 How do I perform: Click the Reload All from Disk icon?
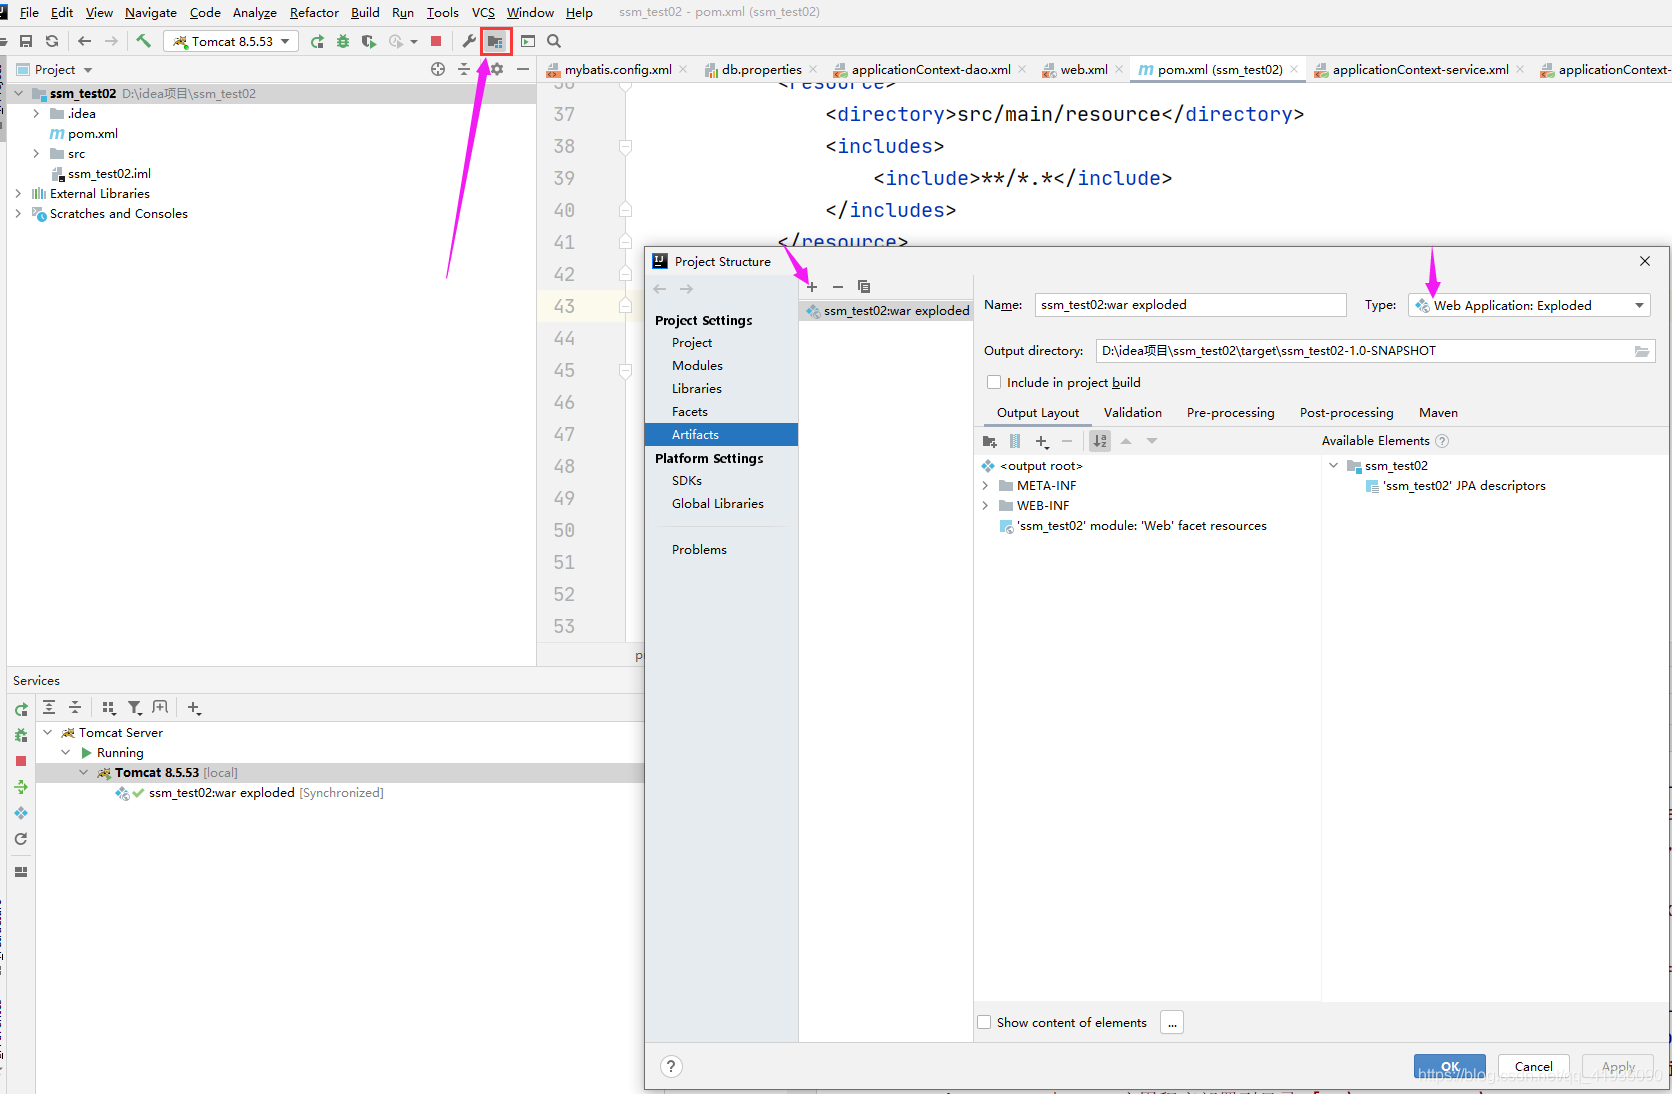pos(52,41)
